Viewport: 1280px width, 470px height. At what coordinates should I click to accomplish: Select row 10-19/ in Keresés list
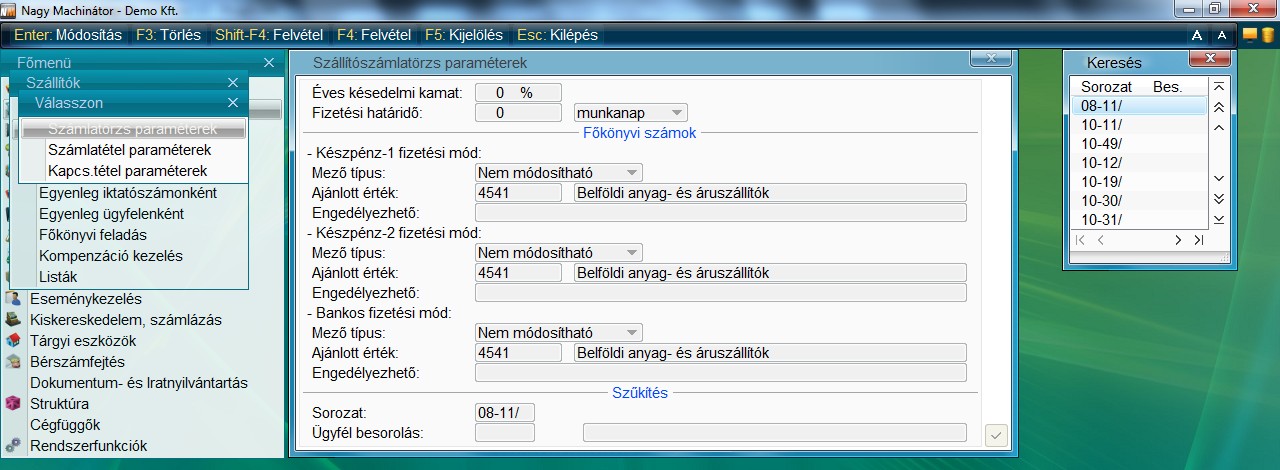point(1139,182)
